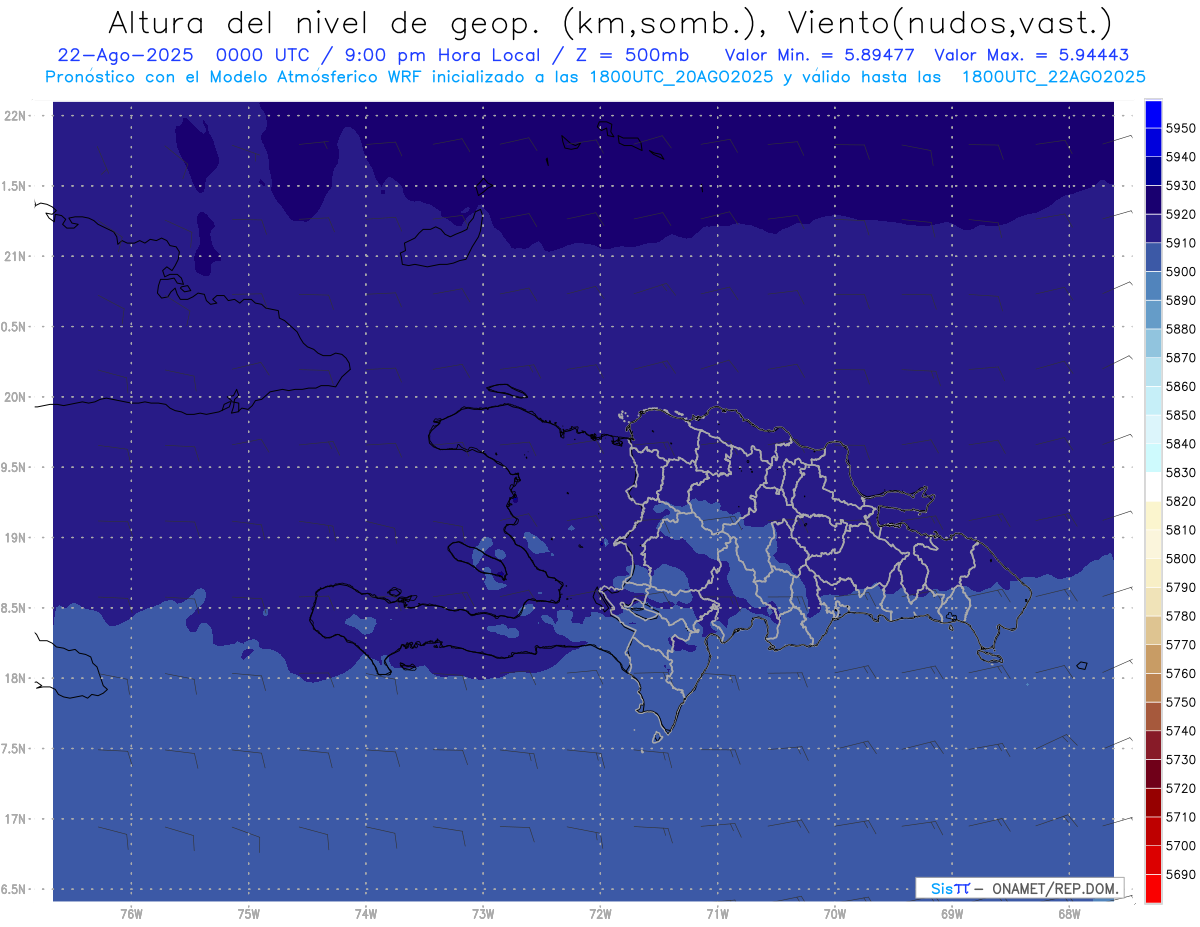Screen dimensions: 1200x927
Task: Click the legend value 5880
Action: (1180, 329)
